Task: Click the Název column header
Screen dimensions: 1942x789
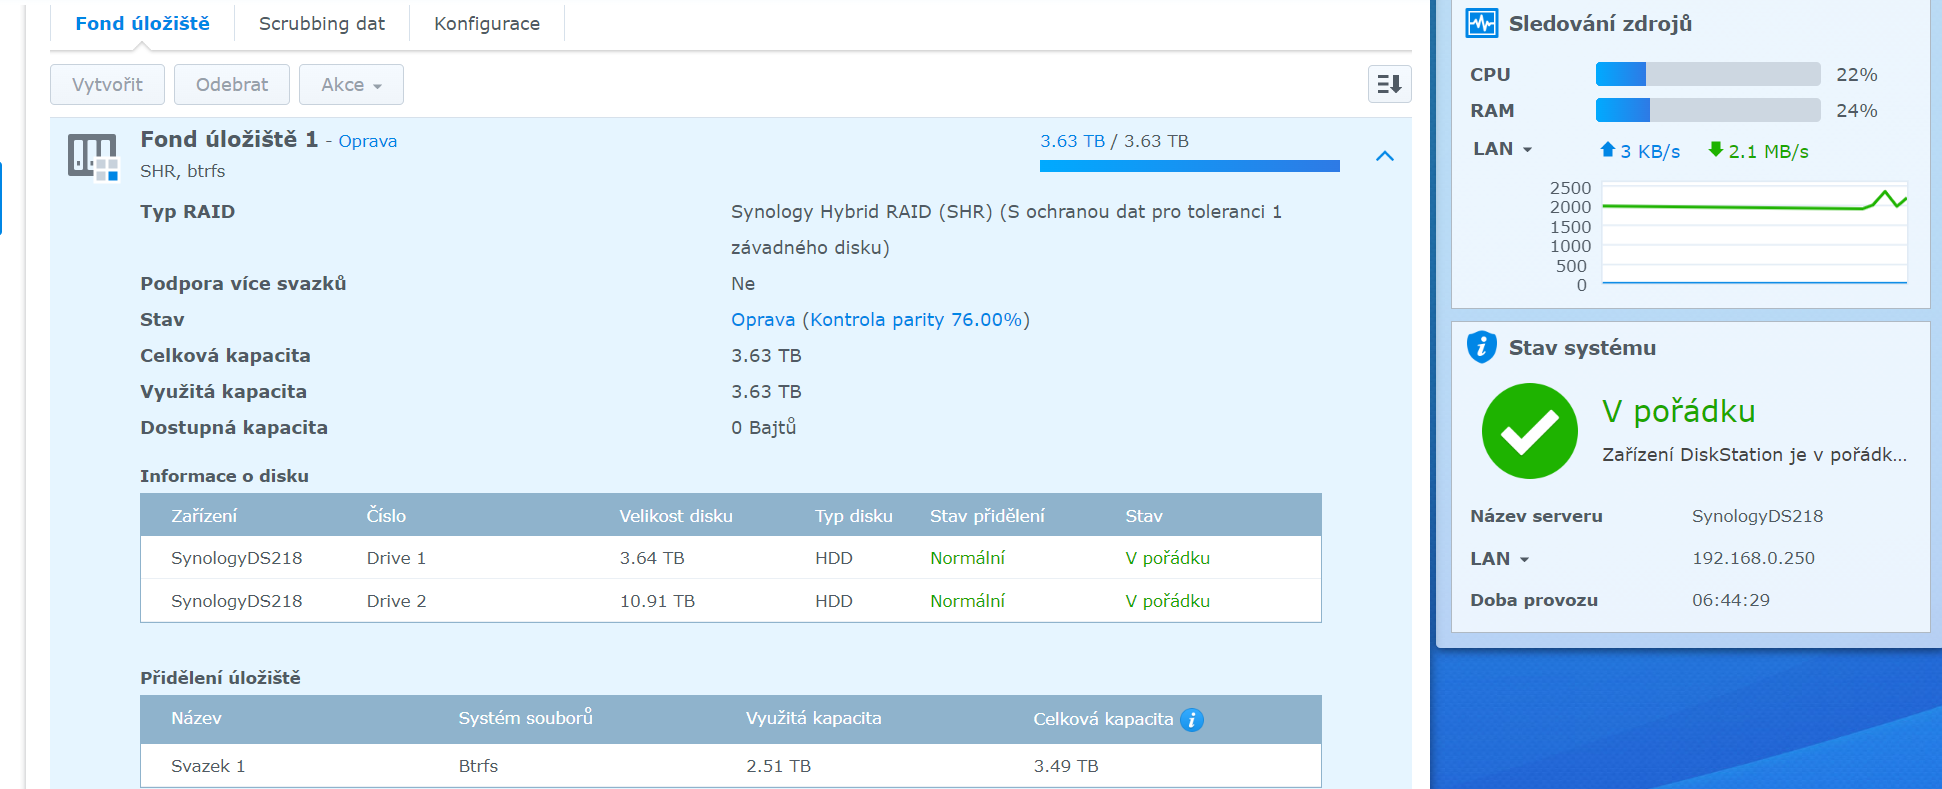Action: (196, 718)
